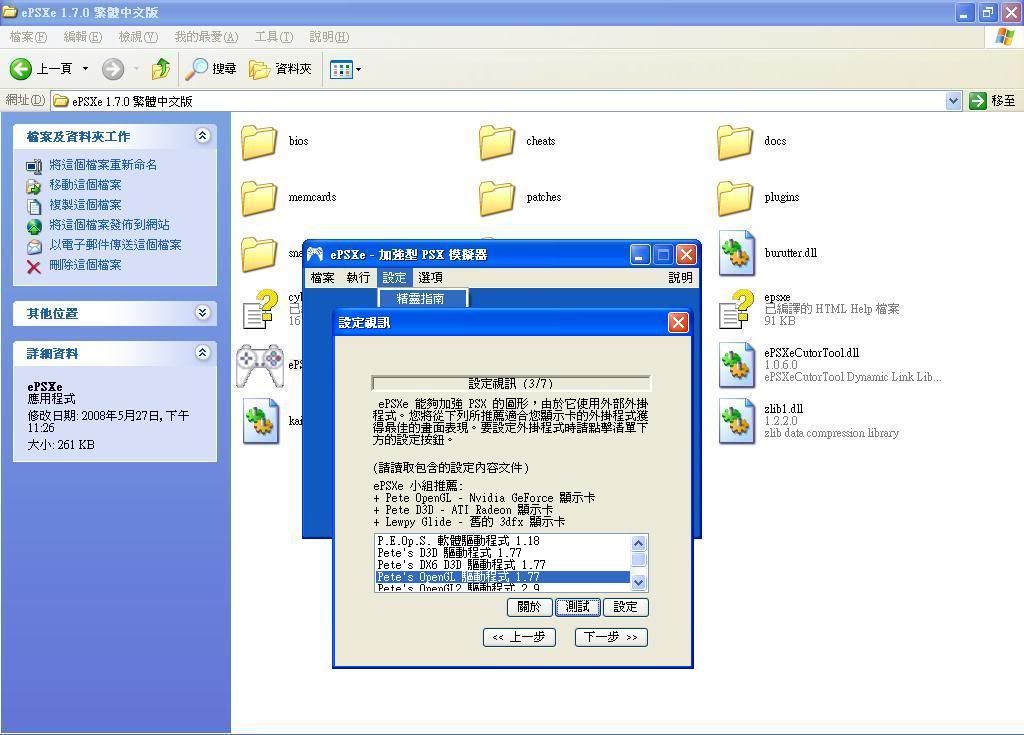Open the Explorer 檔案(F) menu
1024x735 pixels.
point(28,37)
